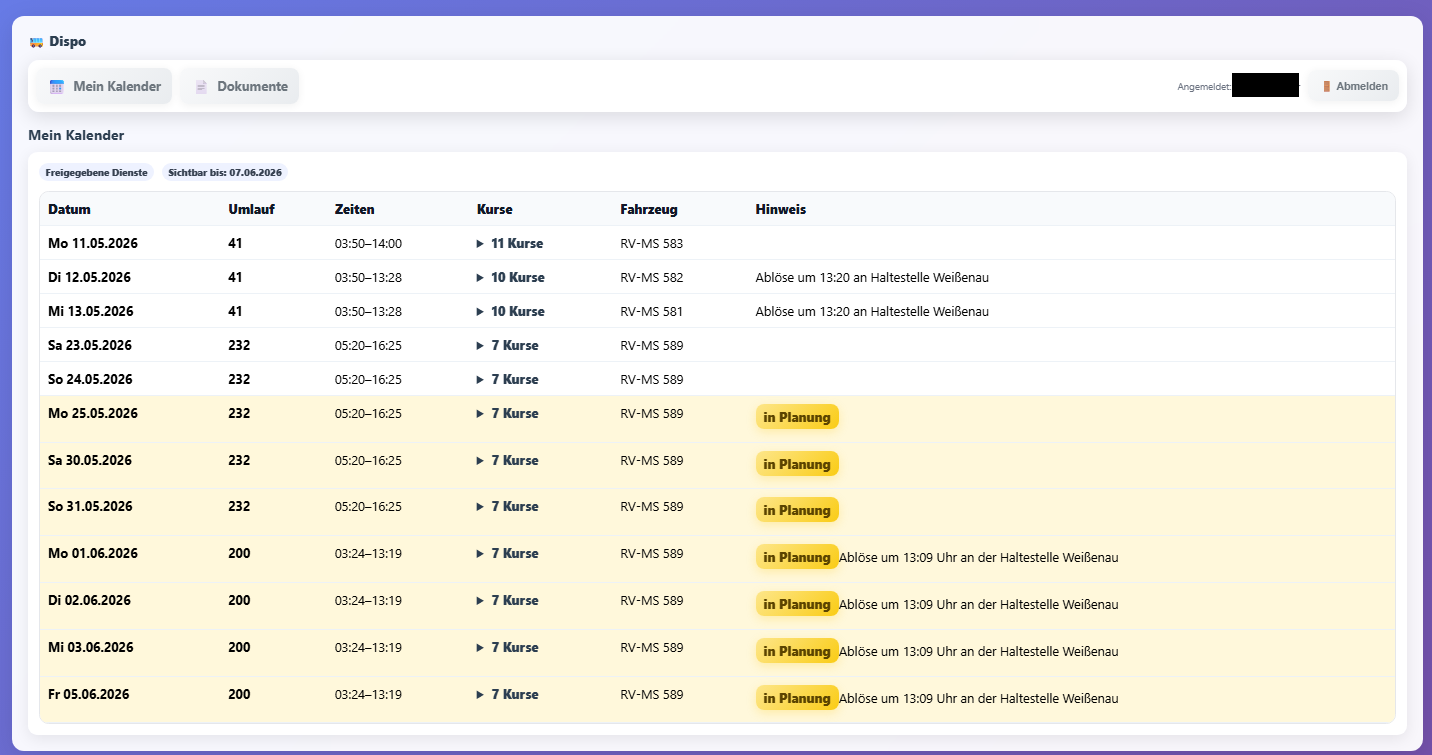Click the calendar icon in Mein Kalender tab

point(57,87)
